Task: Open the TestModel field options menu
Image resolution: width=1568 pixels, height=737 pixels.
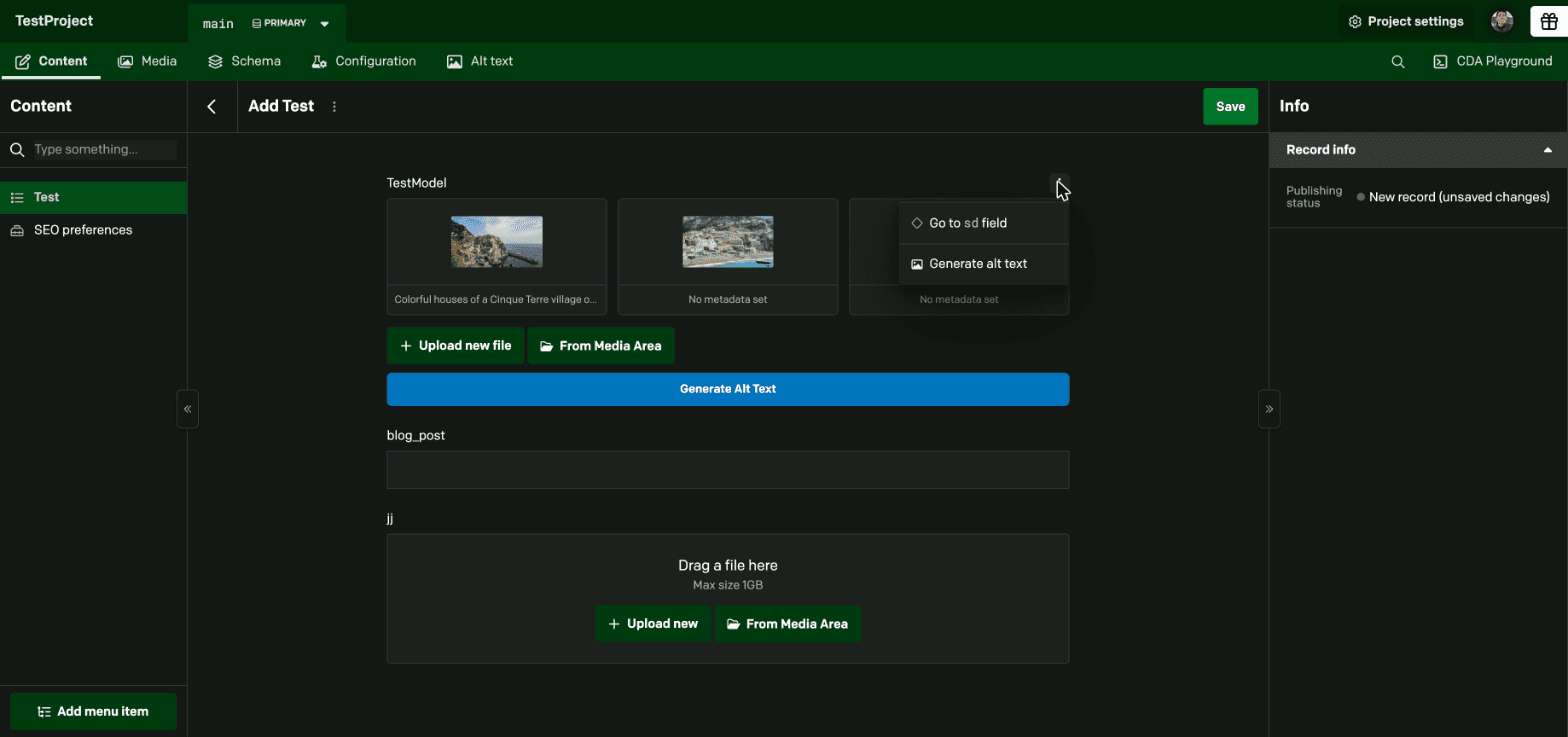Action: (1059, 183)
